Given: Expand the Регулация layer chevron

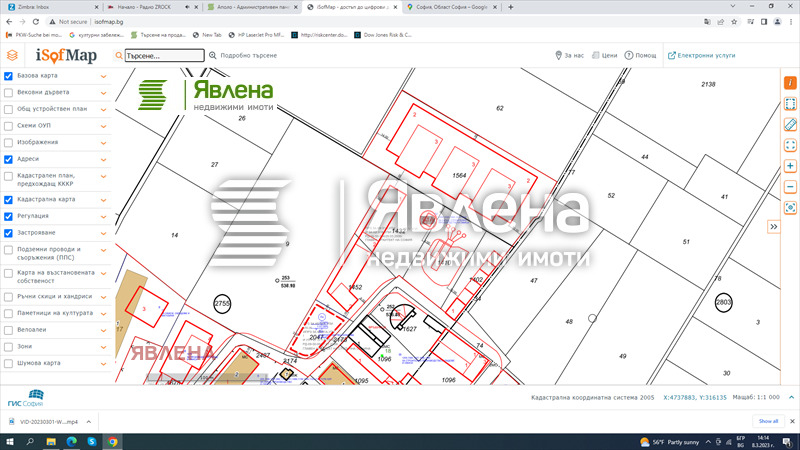Looking at the screenshot, I should pos(103,216).
